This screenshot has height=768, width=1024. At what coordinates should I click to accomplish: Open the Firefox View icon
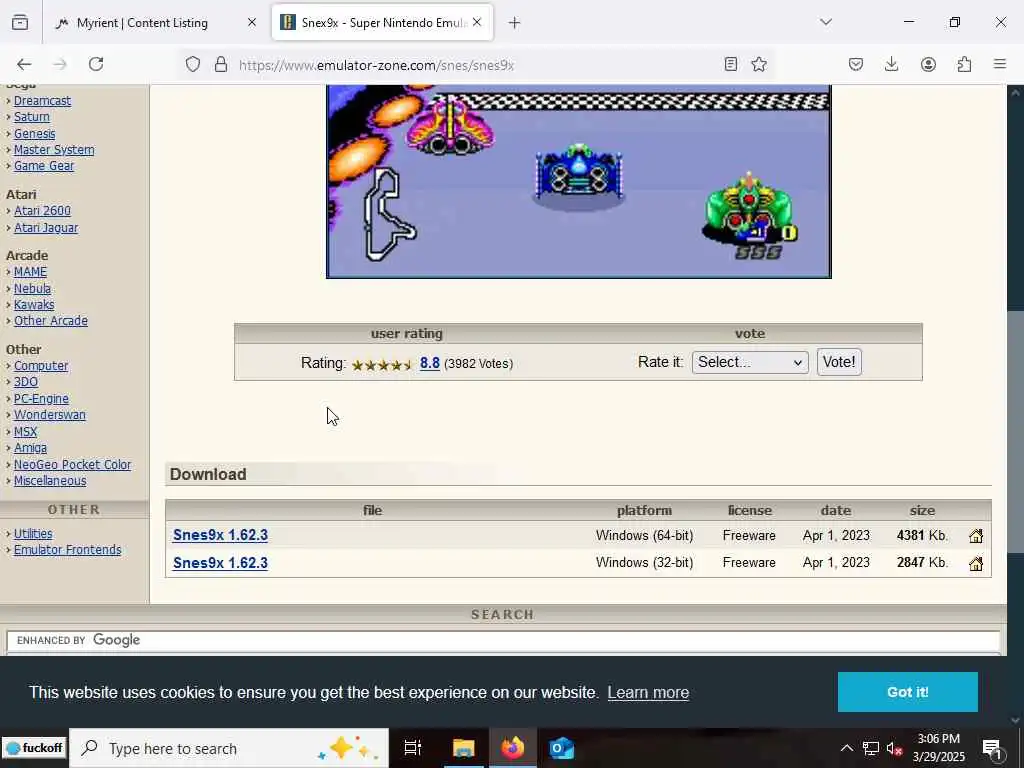(x=20, y=23)
